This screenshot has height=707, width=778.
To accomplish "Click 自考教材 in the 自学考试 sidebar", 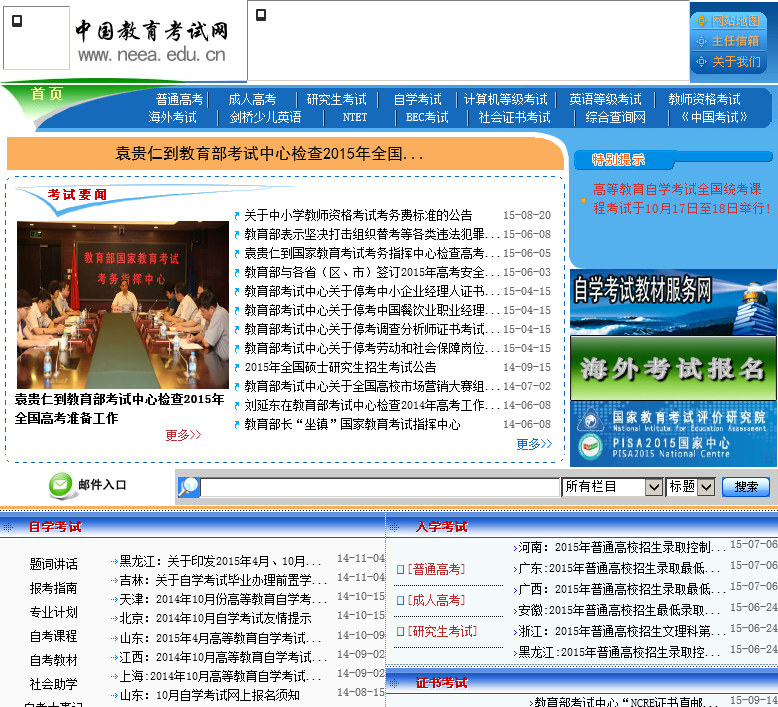I will coord(54,661).
